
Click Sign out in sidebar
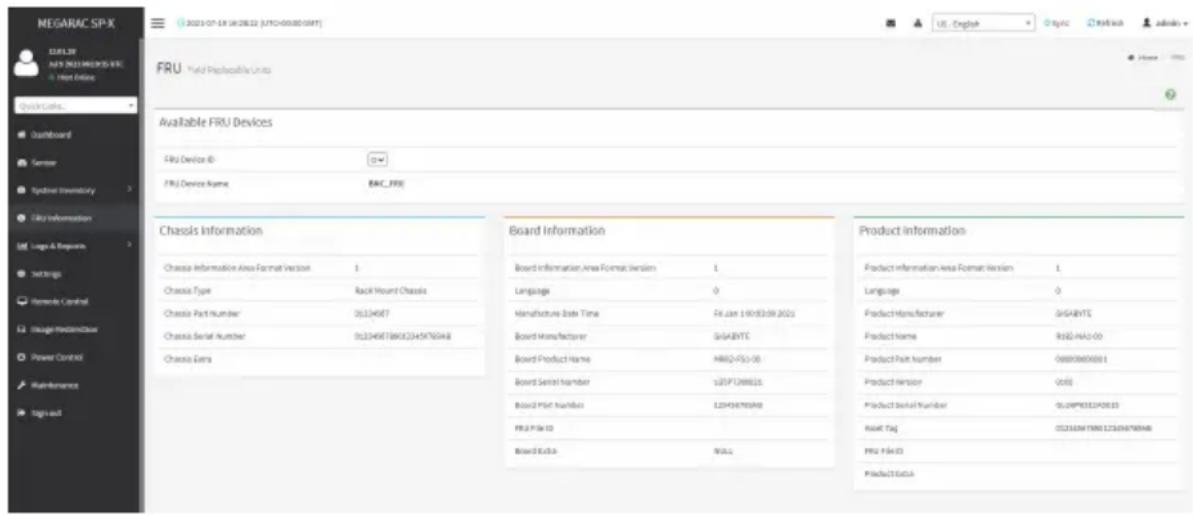tap(46, 413)
